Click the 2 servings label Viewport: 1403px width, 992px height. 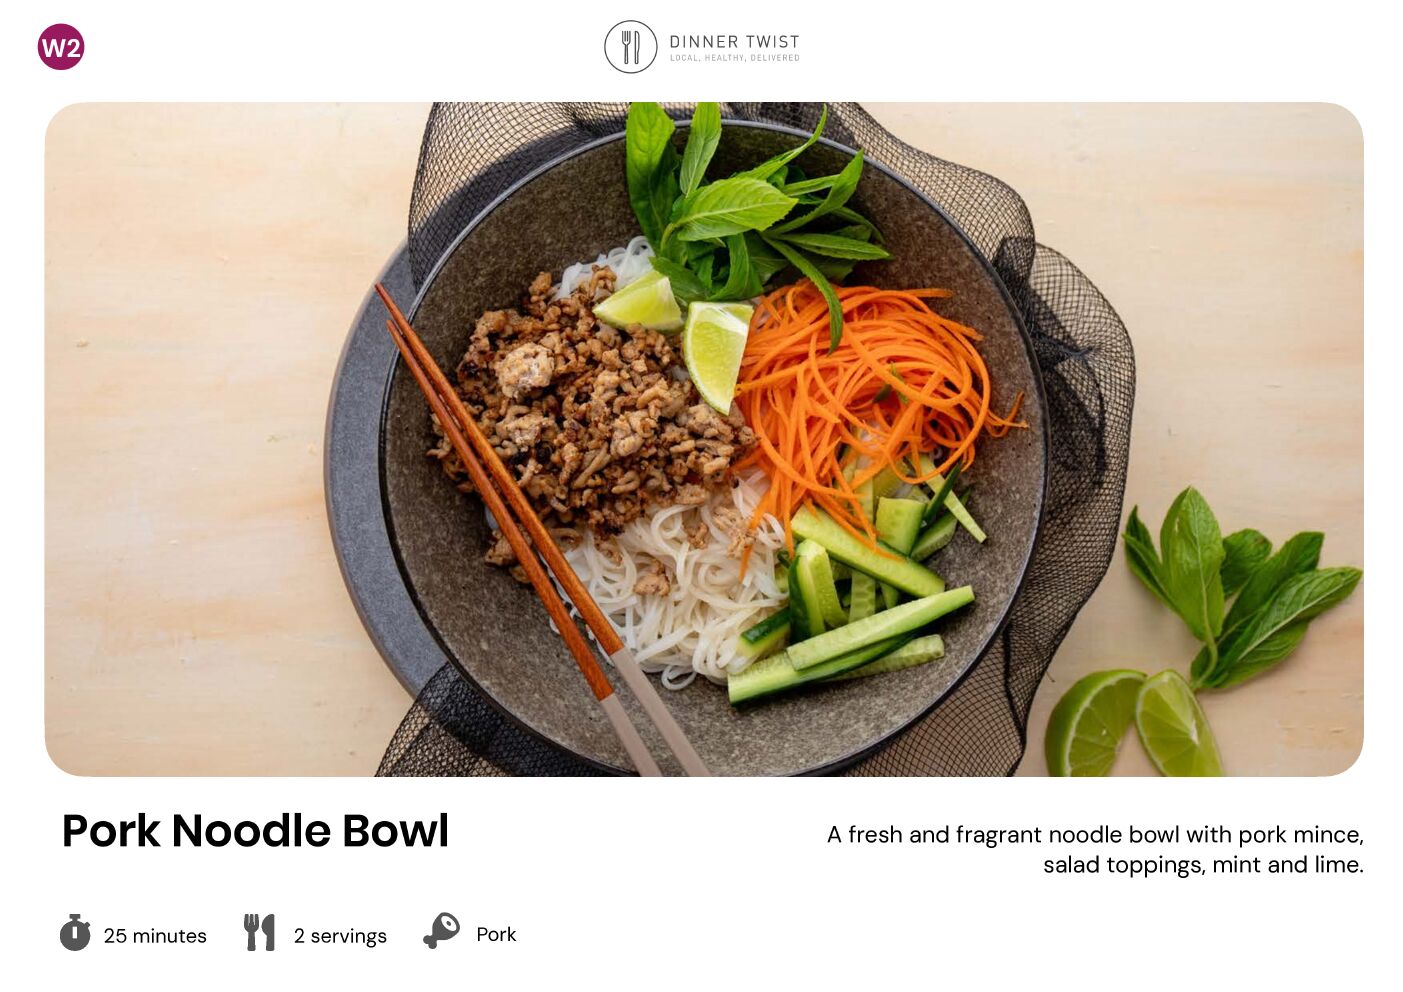point(340,936)
